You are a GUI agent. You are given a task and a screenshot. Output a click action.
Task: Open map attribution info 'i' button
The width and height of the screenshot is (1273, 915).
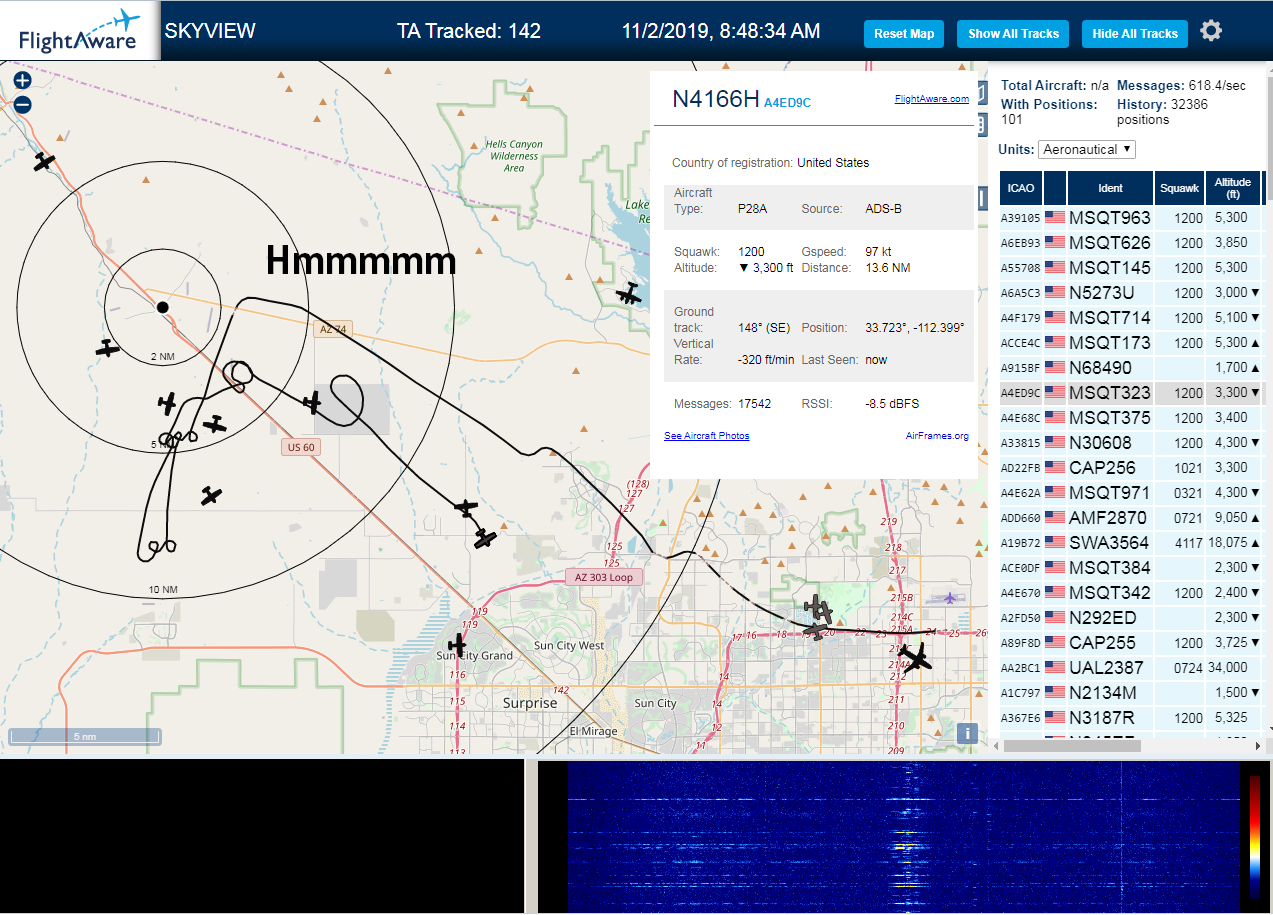(966, 733)
